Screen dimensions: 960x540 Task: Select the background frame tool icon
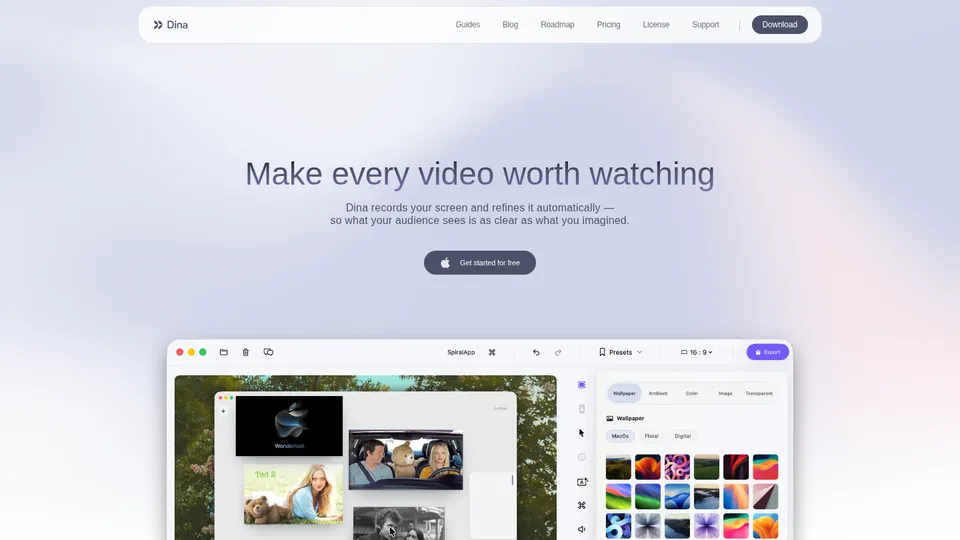[582, 384]
